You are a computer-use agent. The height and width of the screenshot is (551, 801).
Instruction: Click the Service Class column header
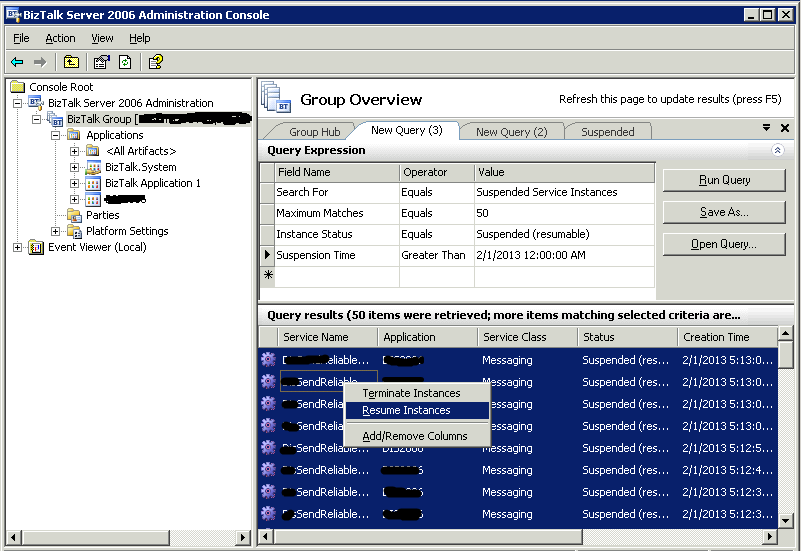point(527,337)
